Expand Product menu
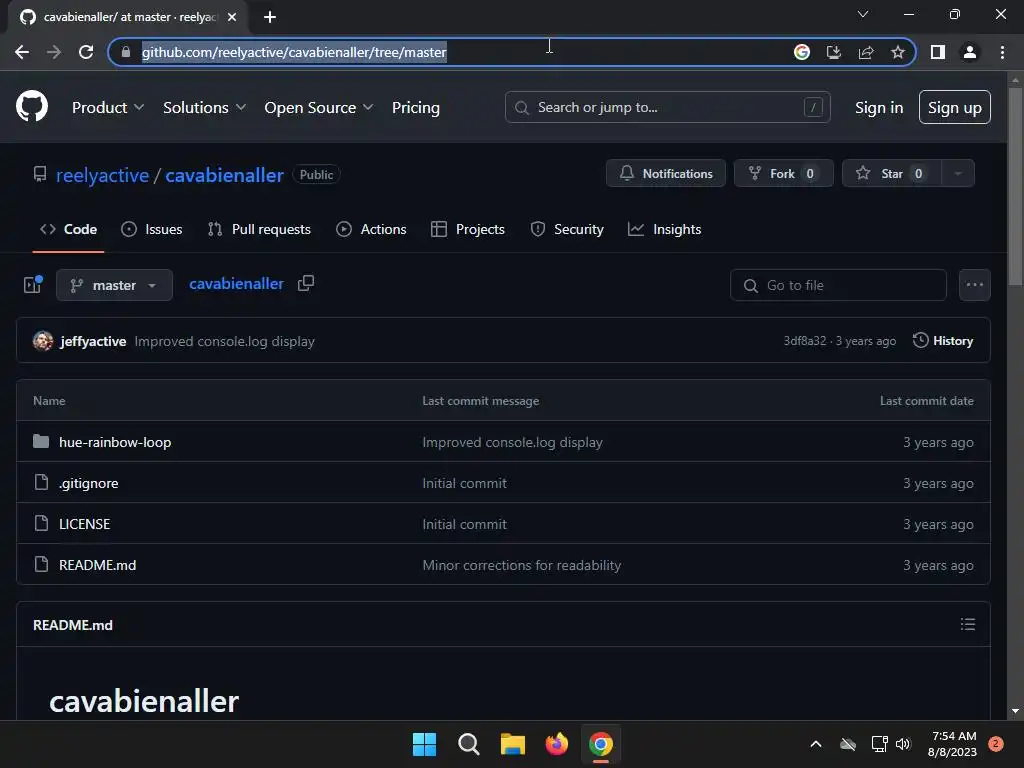 coord(108,107)
